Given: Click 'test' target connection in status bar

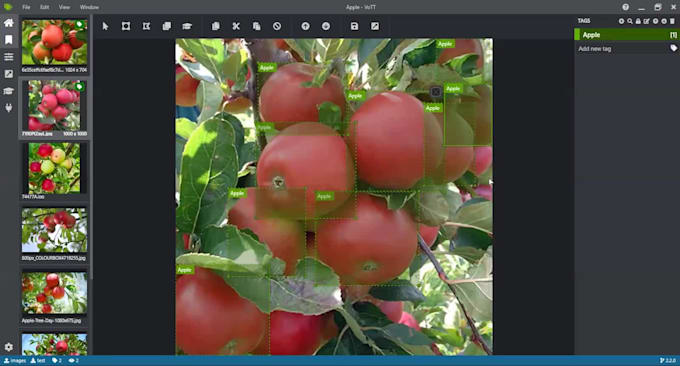Looking at the screenshot, I should click(38, 361).
